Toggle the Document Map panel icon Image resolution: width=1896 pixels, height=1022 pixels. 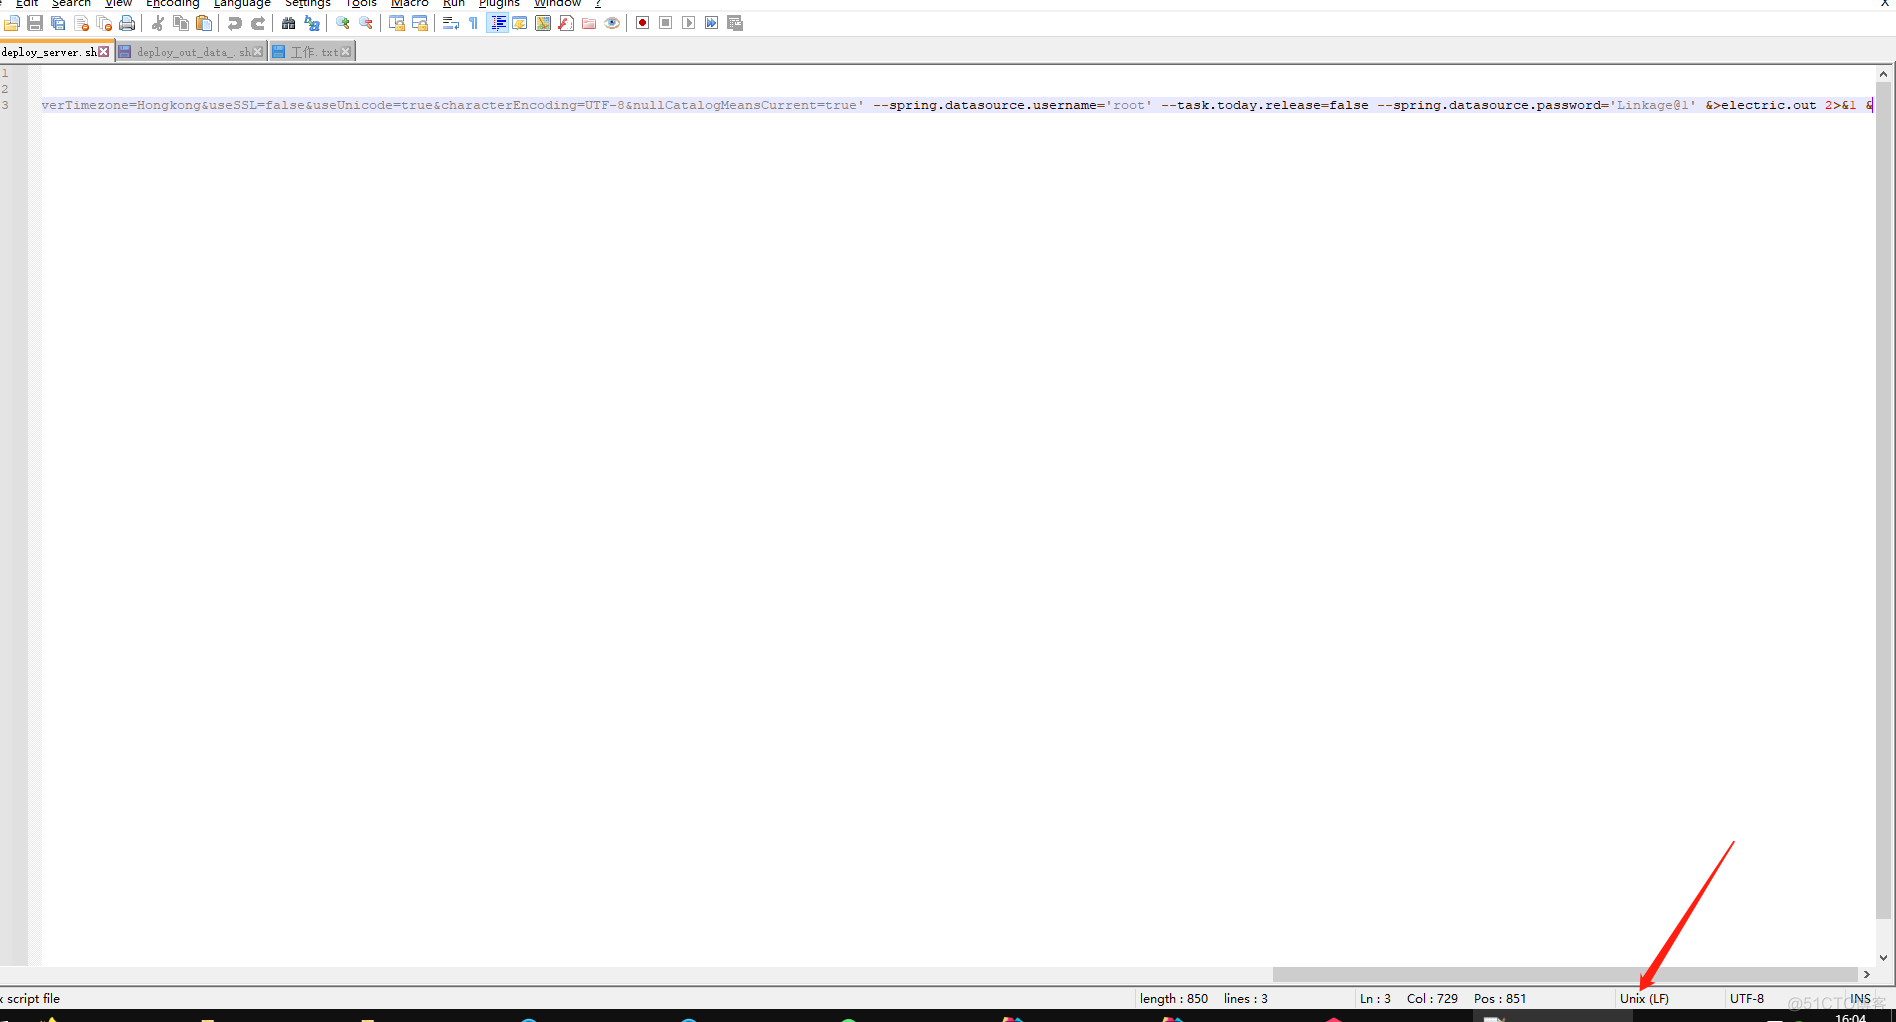click(x=543, y=23)
